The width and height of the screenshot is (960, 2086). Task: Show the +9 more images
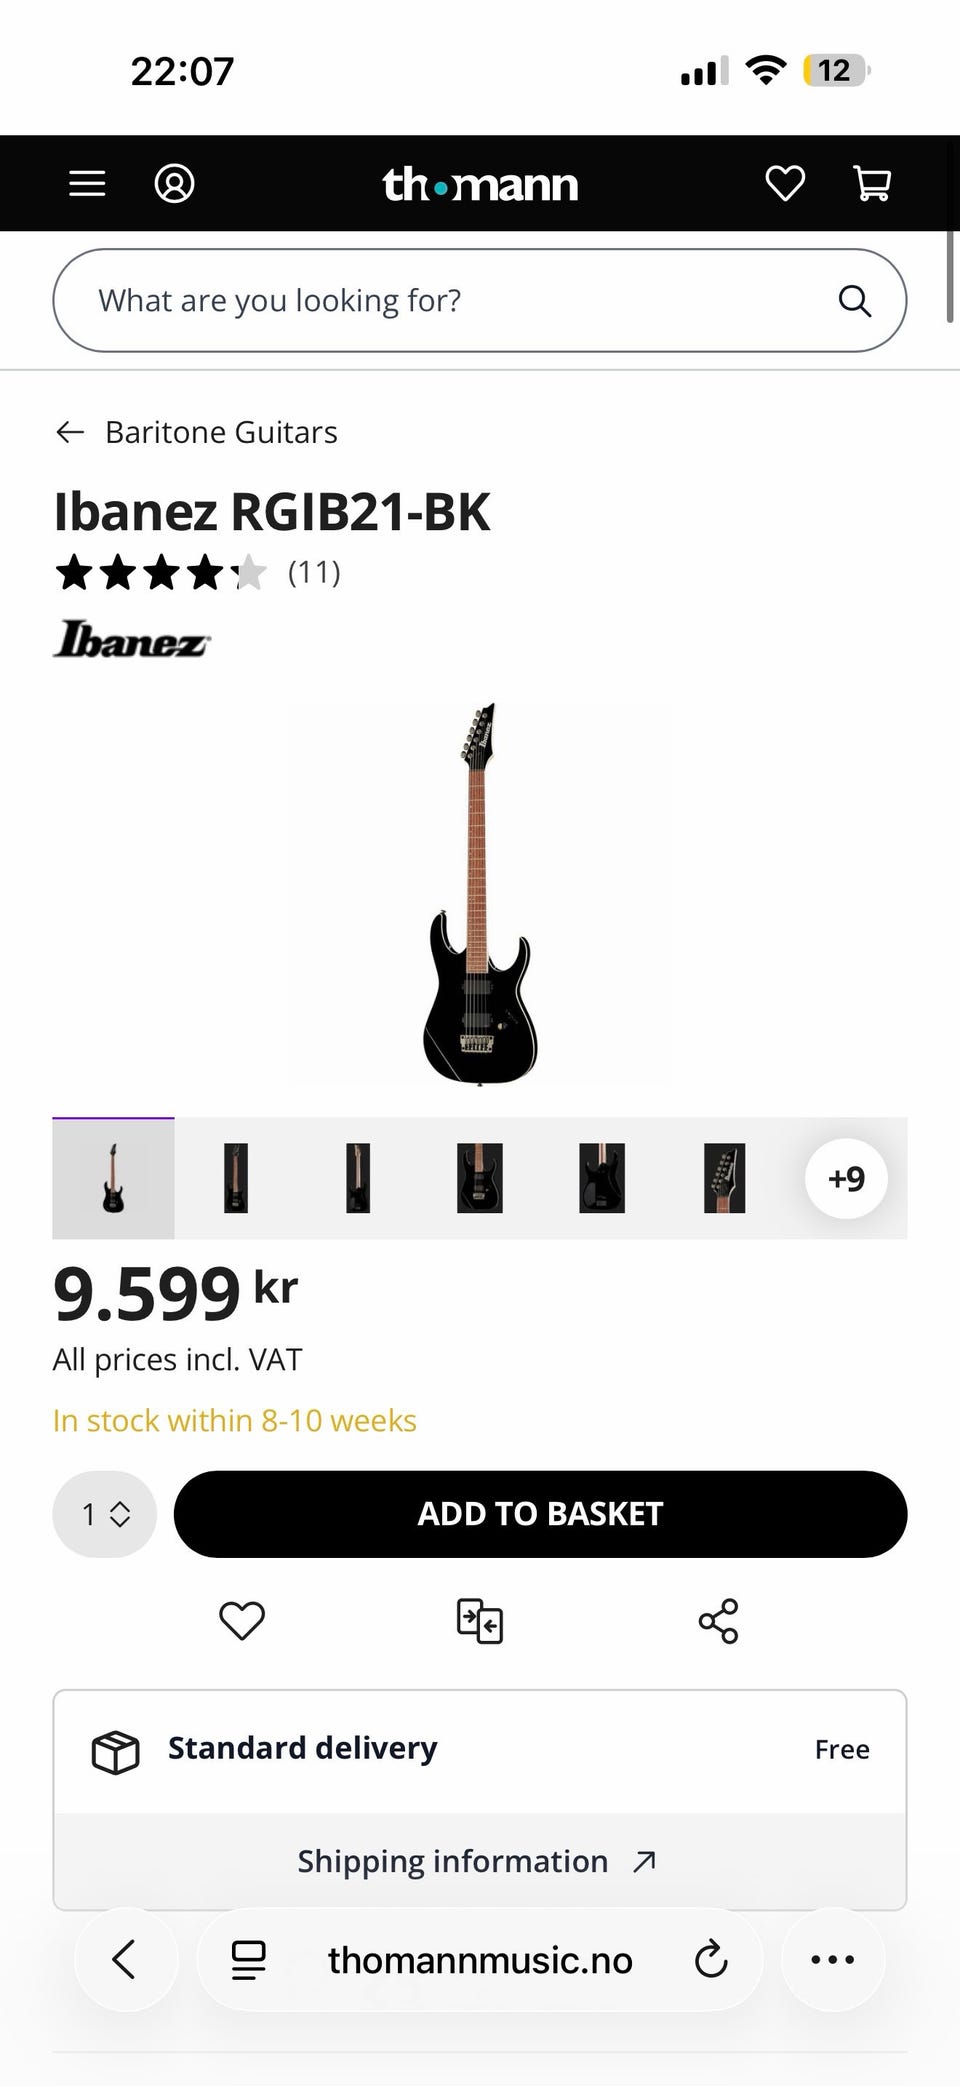click(x=846, y=1179)
